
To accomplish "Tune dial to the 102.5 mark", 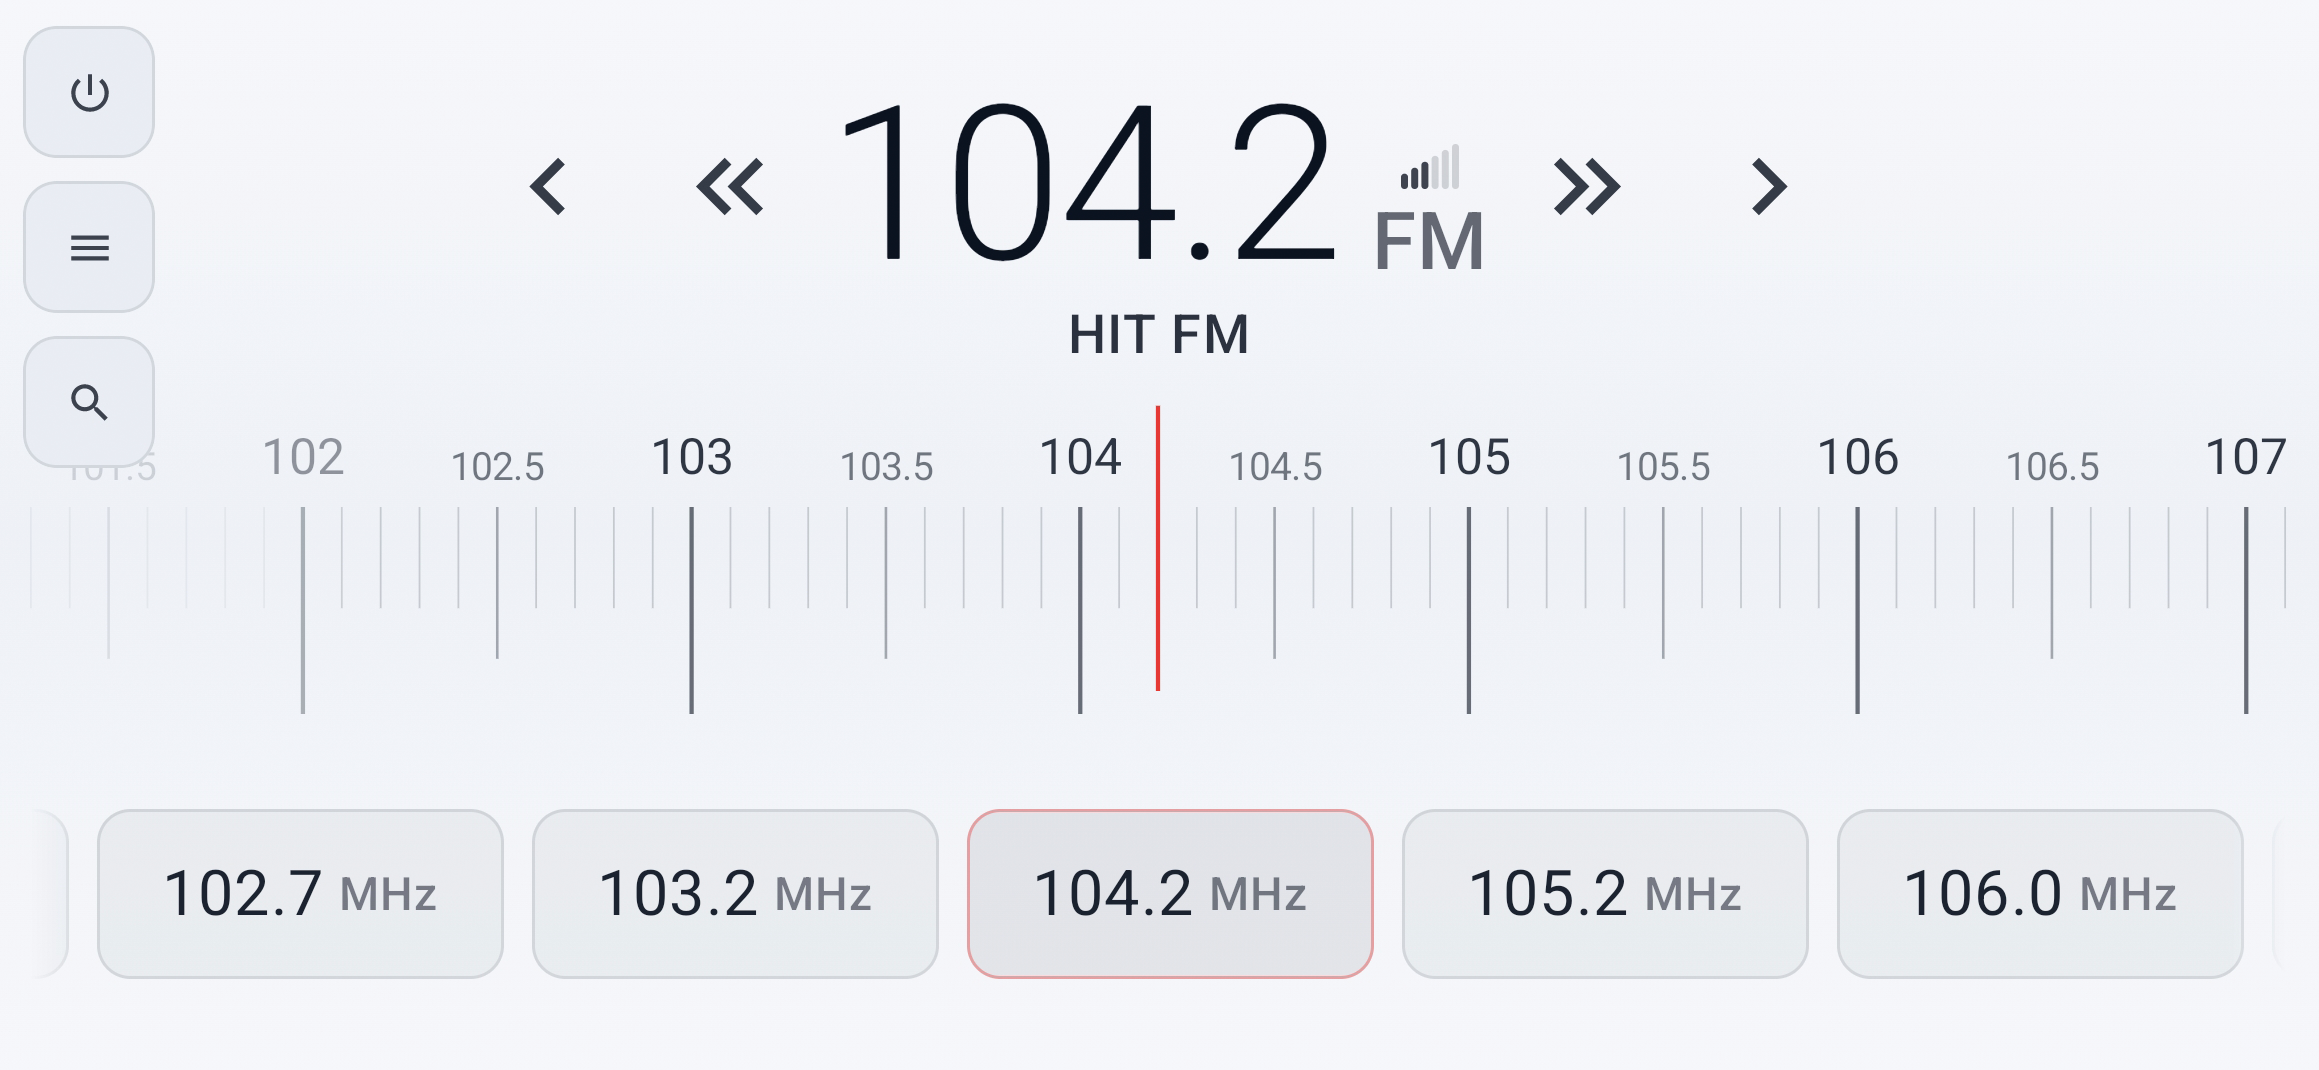I will [x=498, y=467].
